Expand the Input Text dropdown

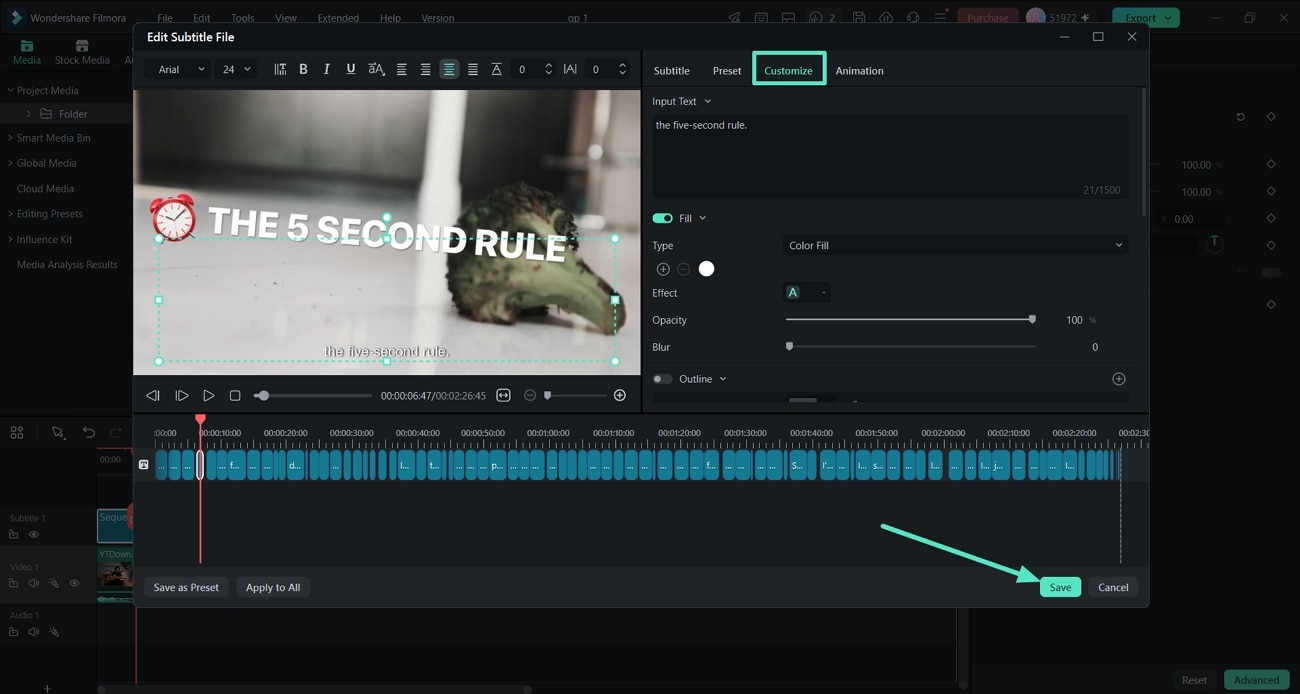click(708, 101)
